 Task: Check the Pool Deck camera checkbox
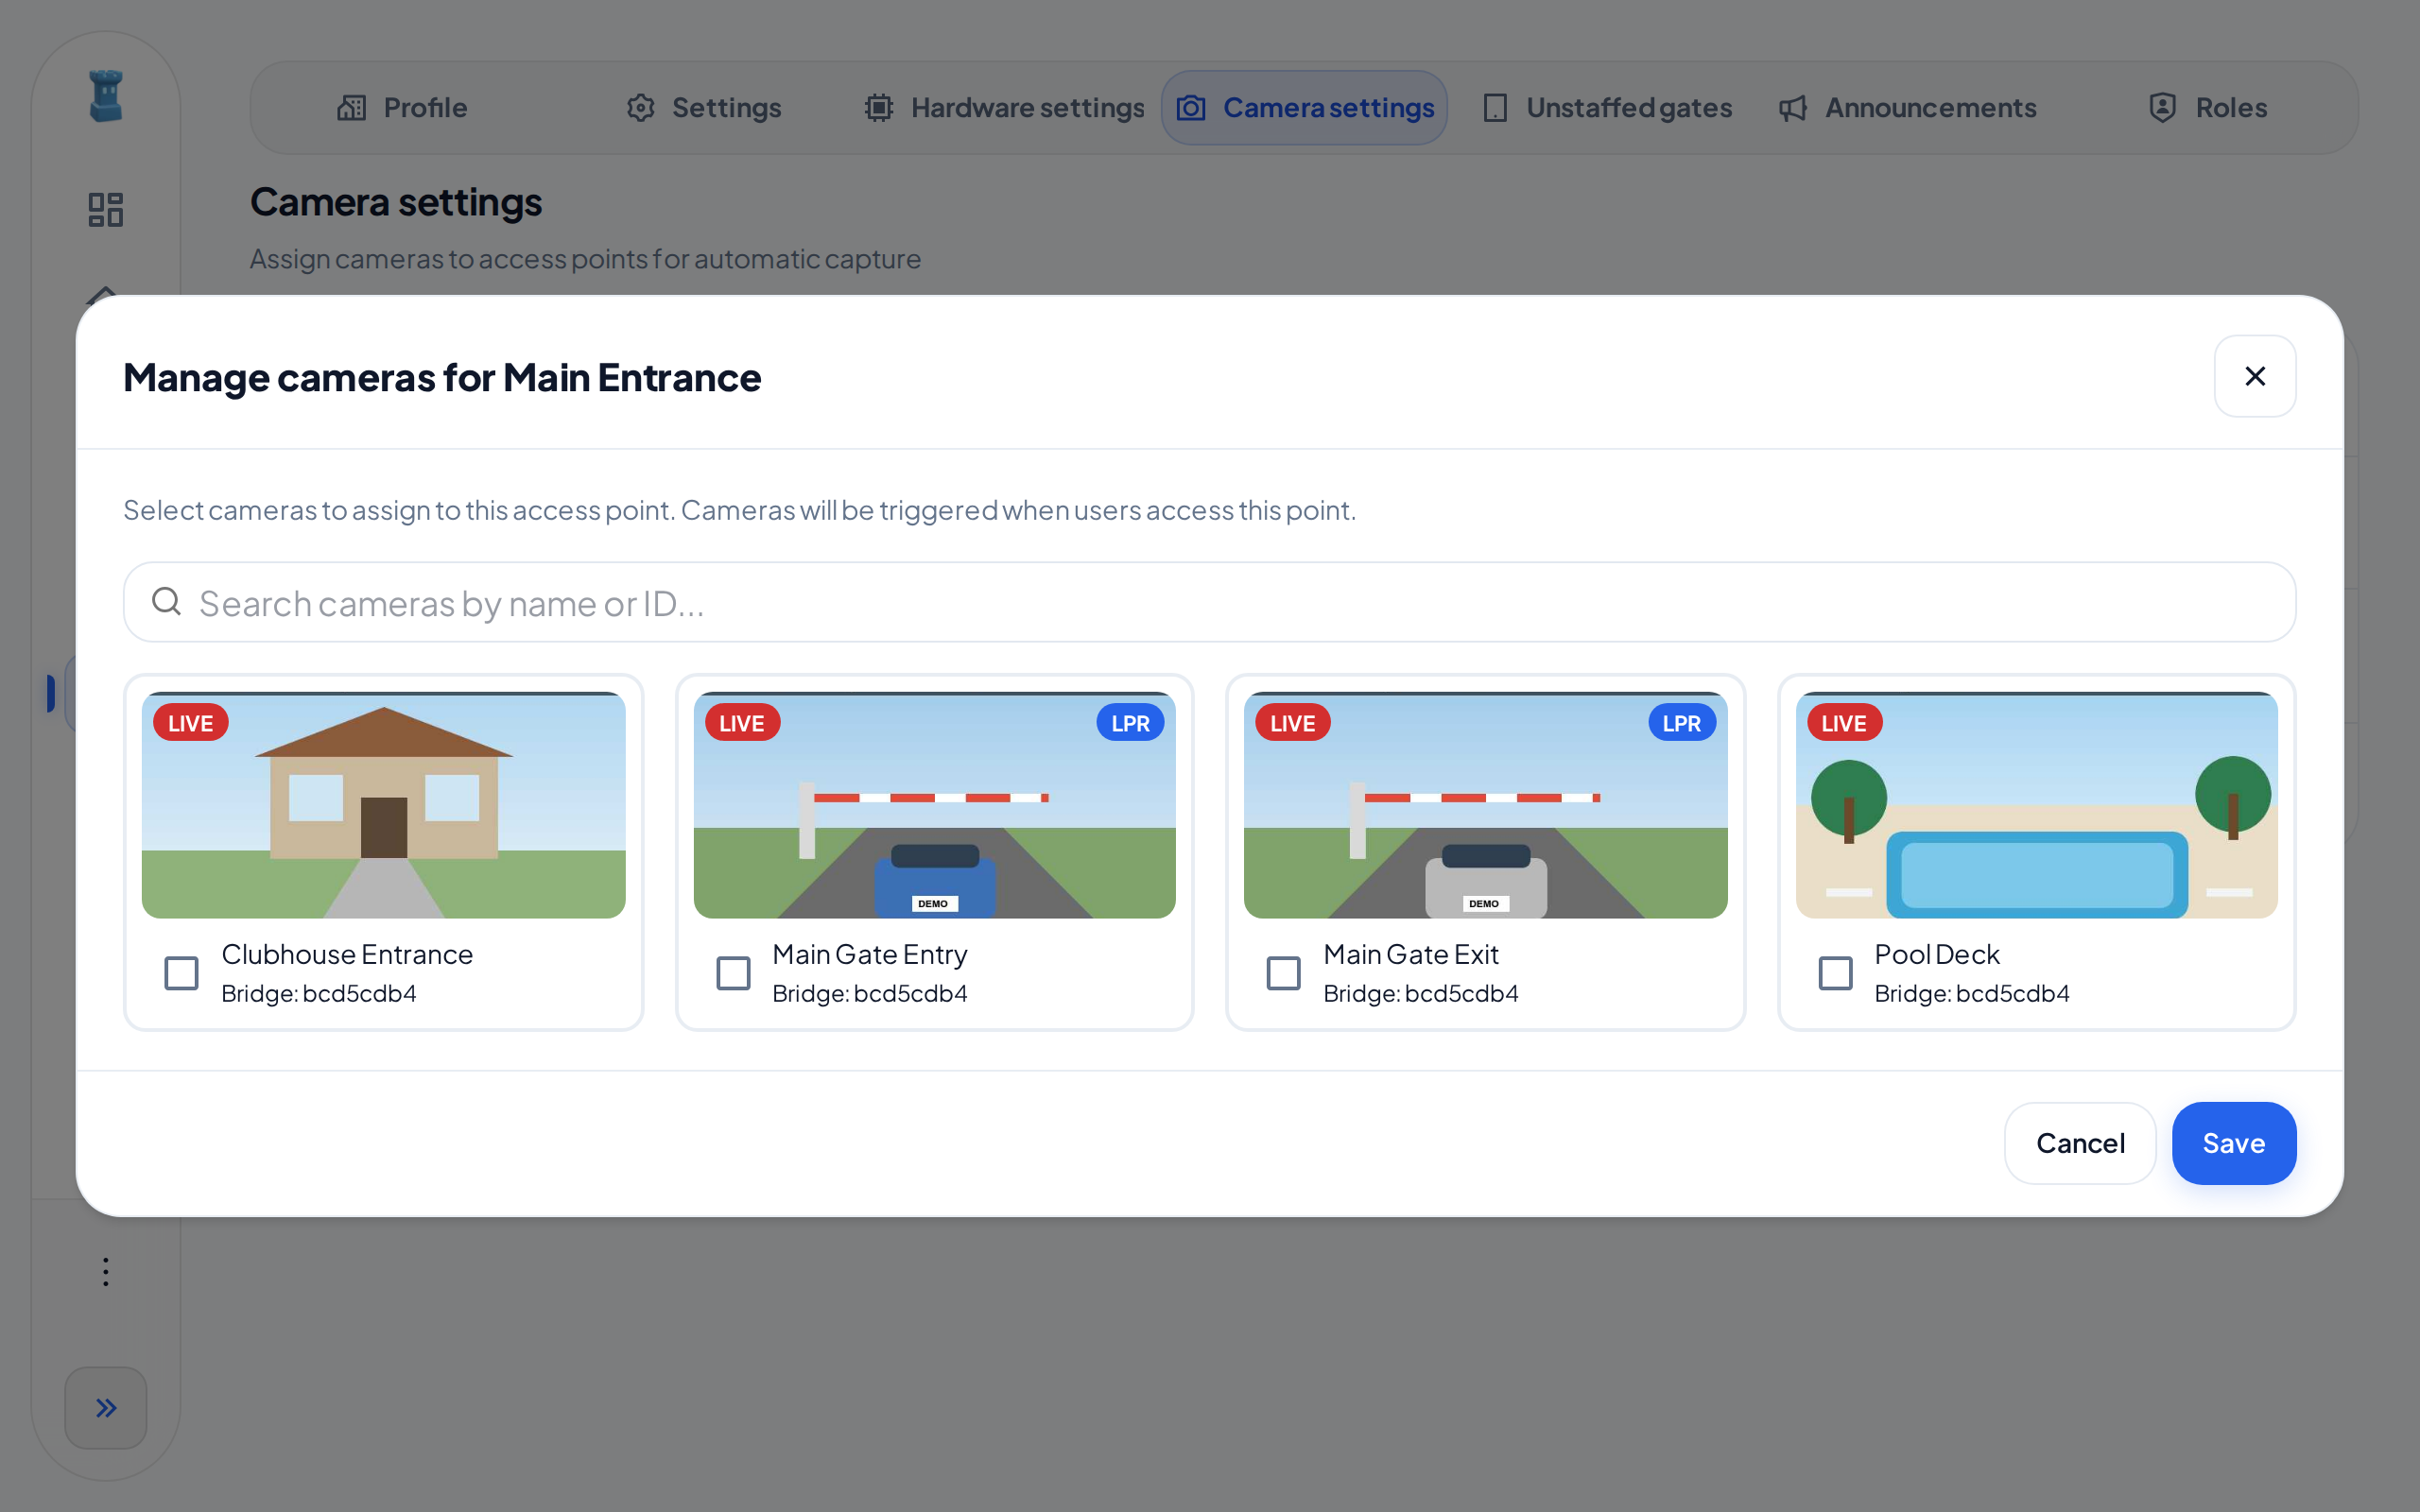(1835, 973)
